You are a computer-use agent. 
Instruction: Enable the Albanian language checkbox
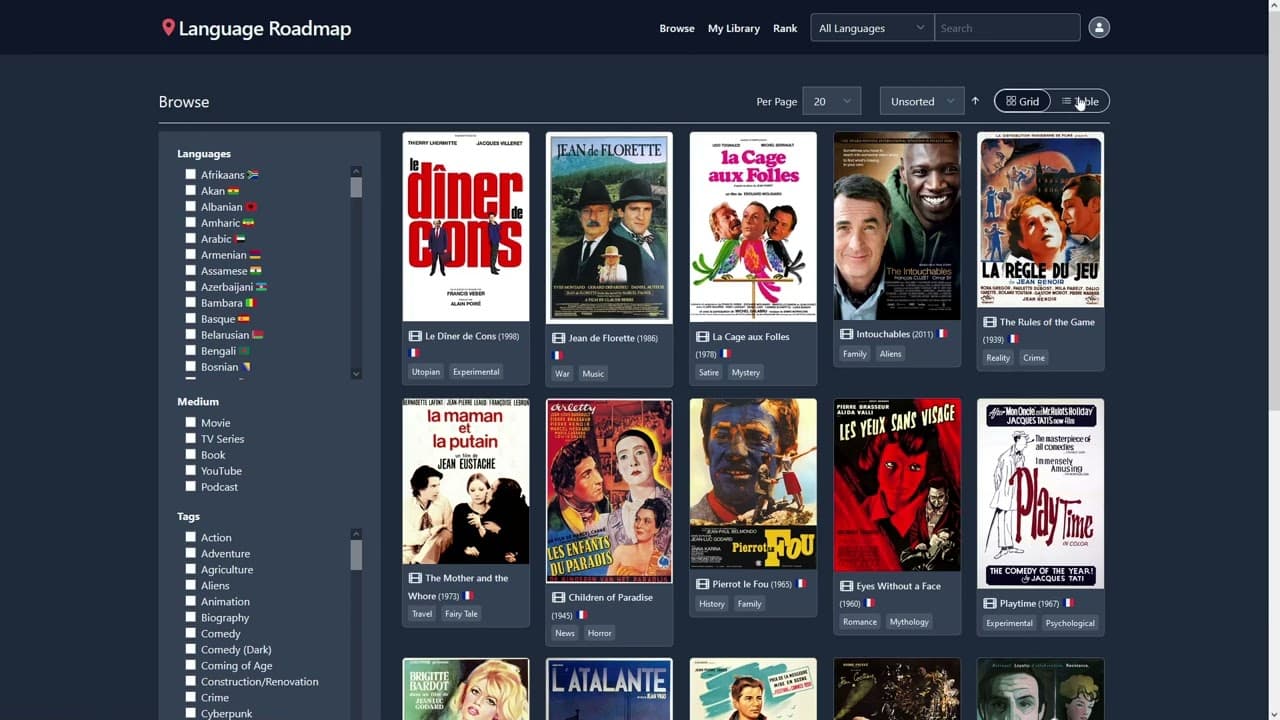coord(190,207)
